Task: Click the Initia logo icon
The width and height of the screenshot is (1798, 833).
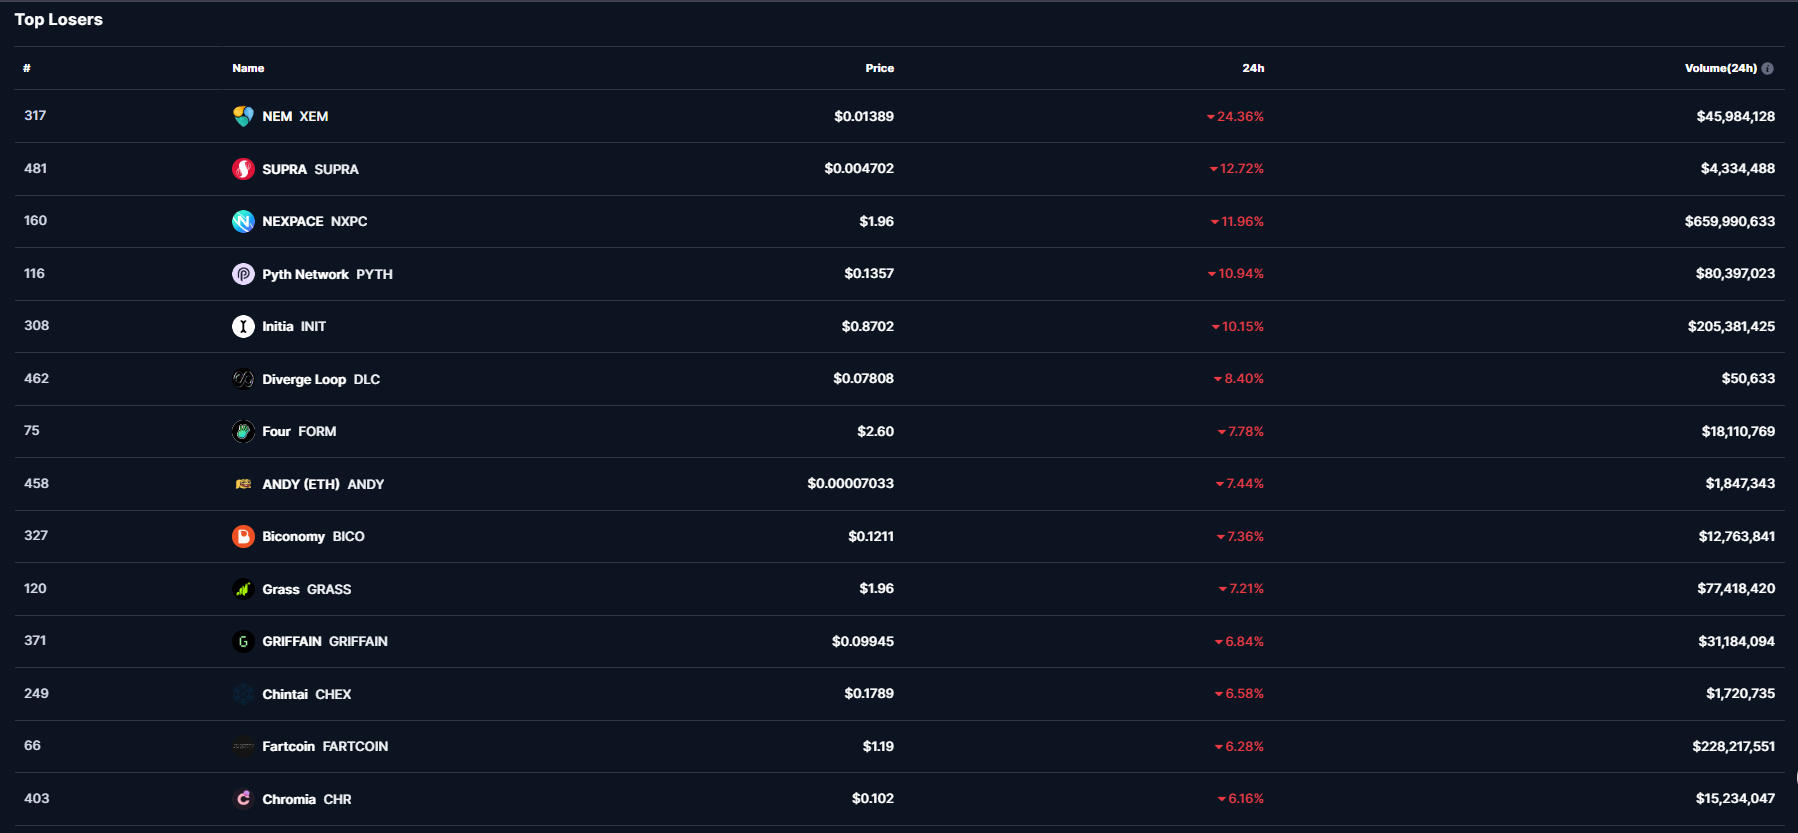Action: click(243, 326)
